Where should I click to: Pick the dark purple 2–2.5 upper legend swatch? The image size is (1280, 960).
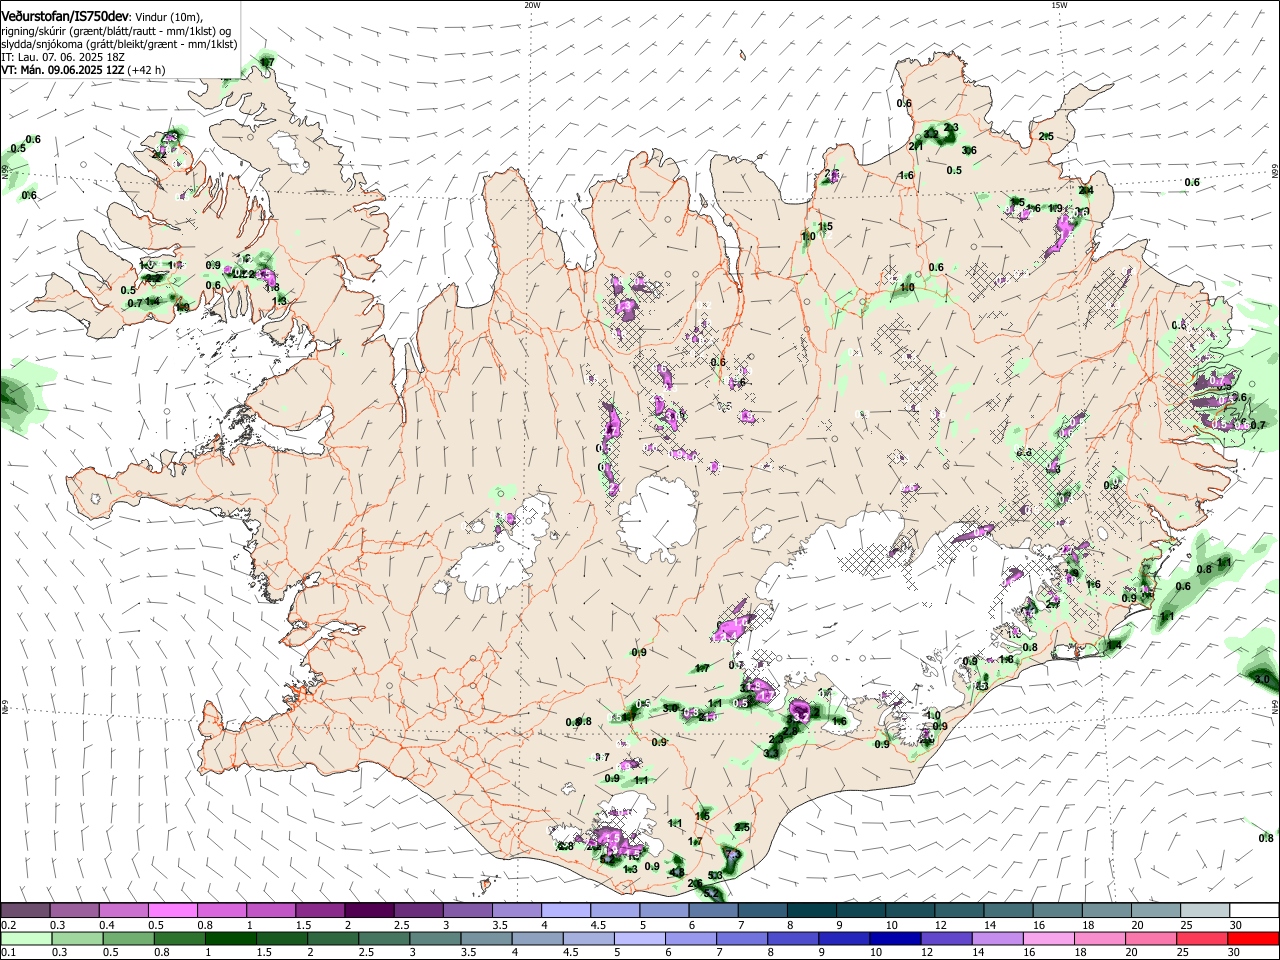(369, 911)
